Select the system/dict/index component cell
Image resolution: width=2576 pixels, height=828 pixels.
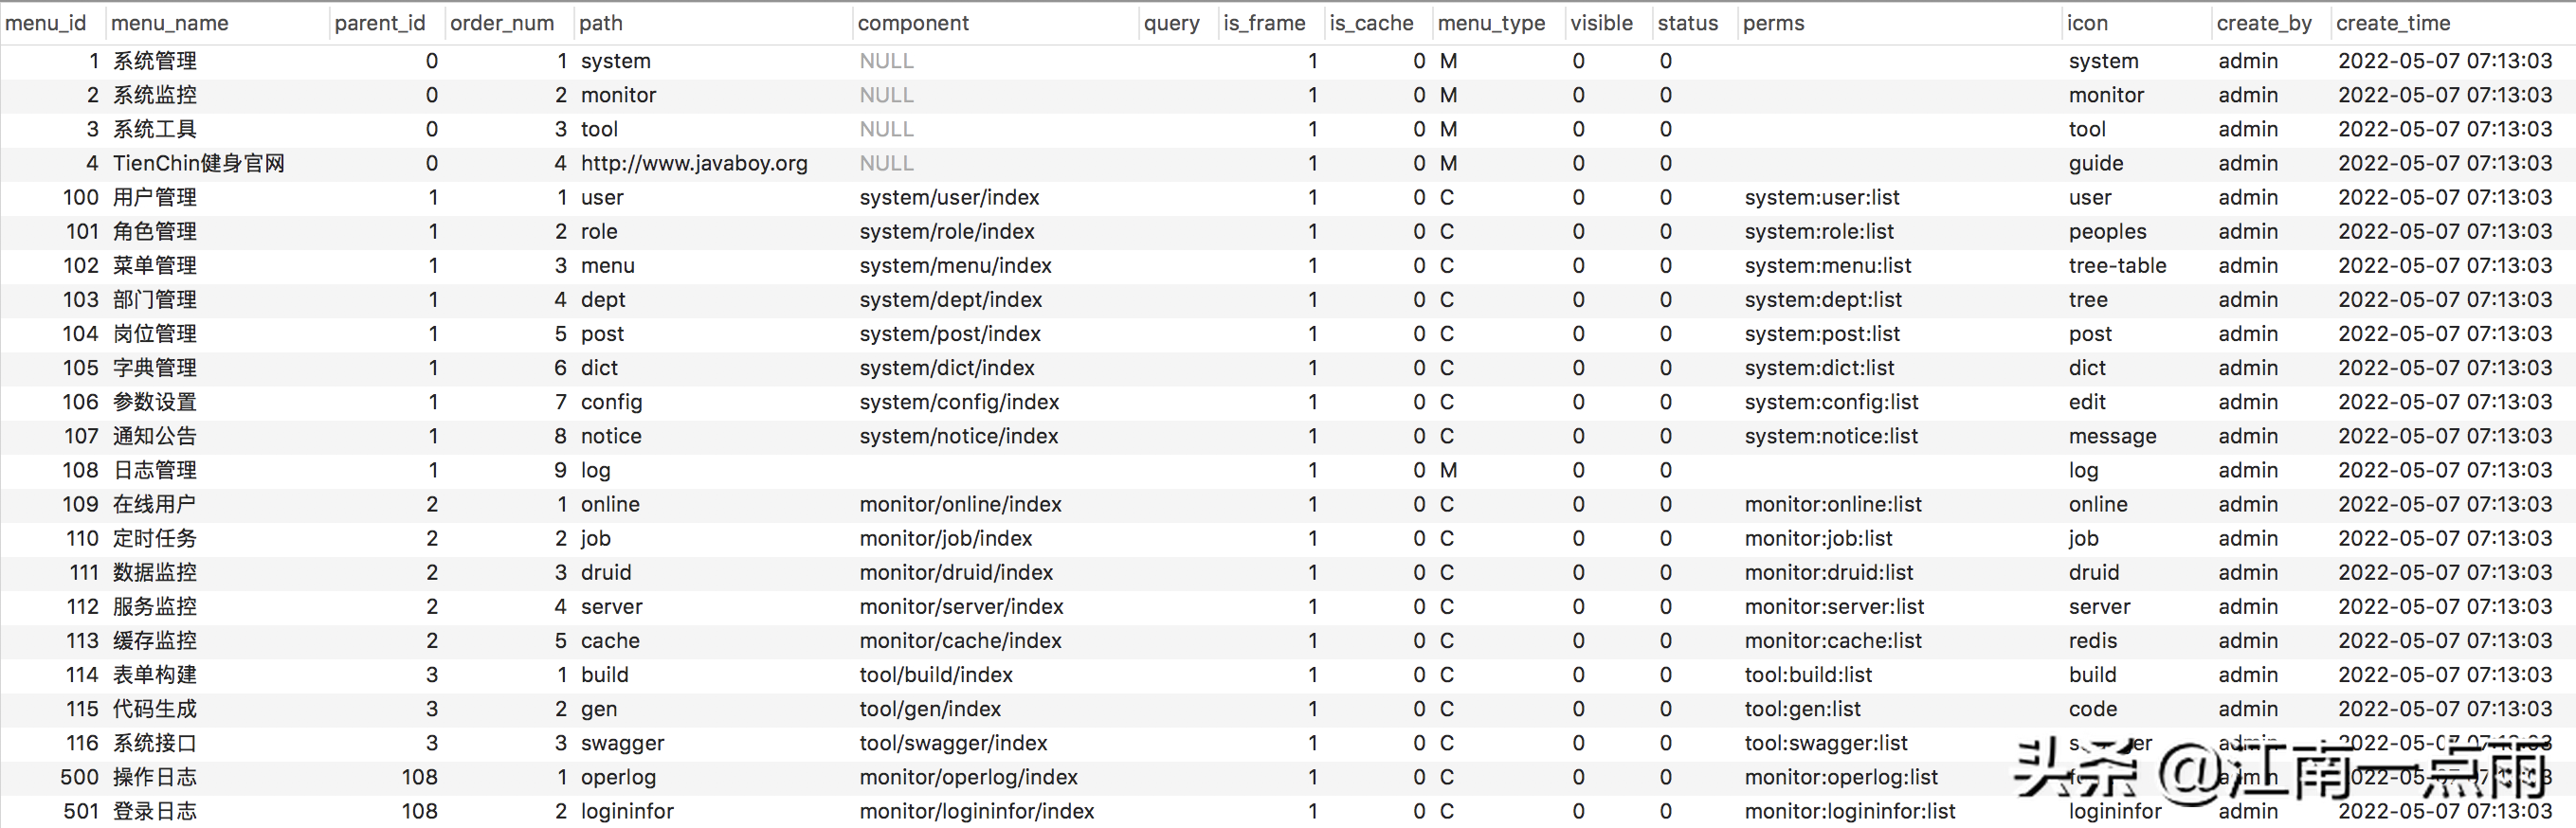coord(947,367)
